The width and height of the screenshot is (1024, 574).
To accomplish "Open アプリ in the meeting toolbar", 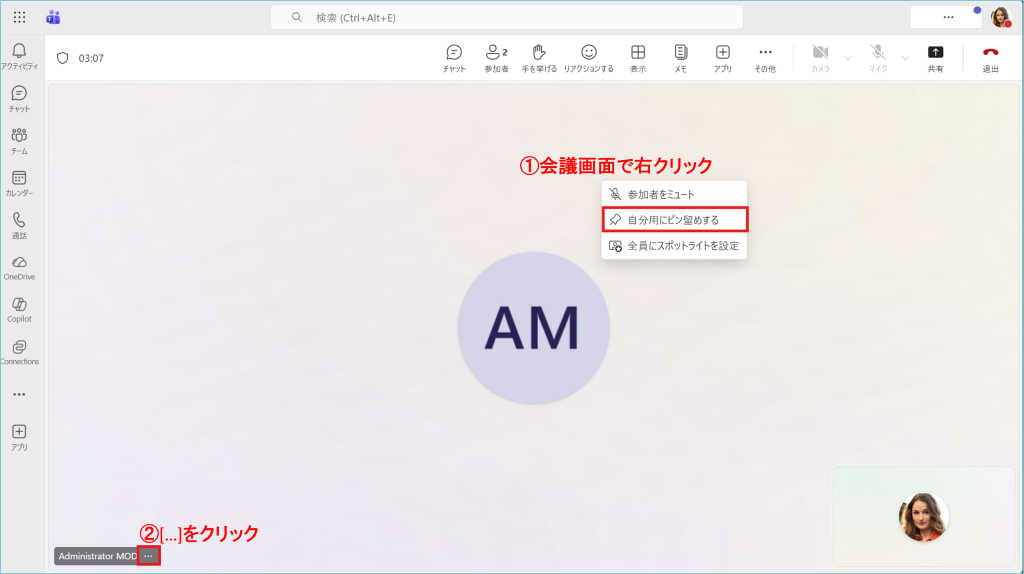I will click(x=722, y=58).
